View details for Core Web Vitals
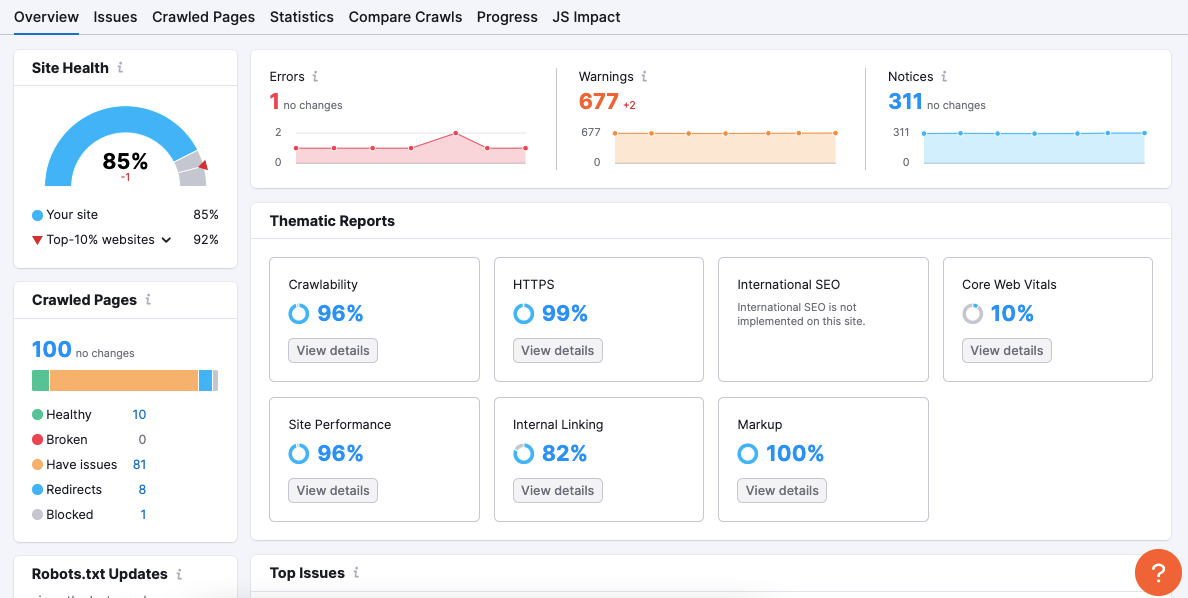Viewport: 1188px width, 598px height. click(1006, 350)
